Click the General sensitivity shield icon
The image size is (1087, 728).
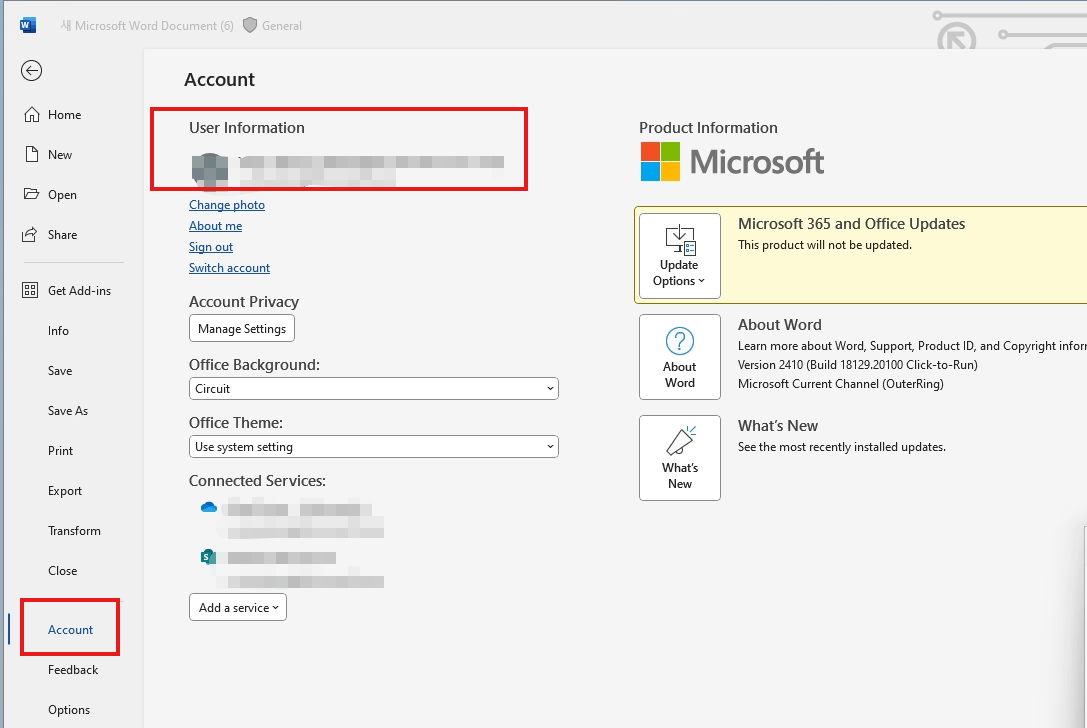250,26
